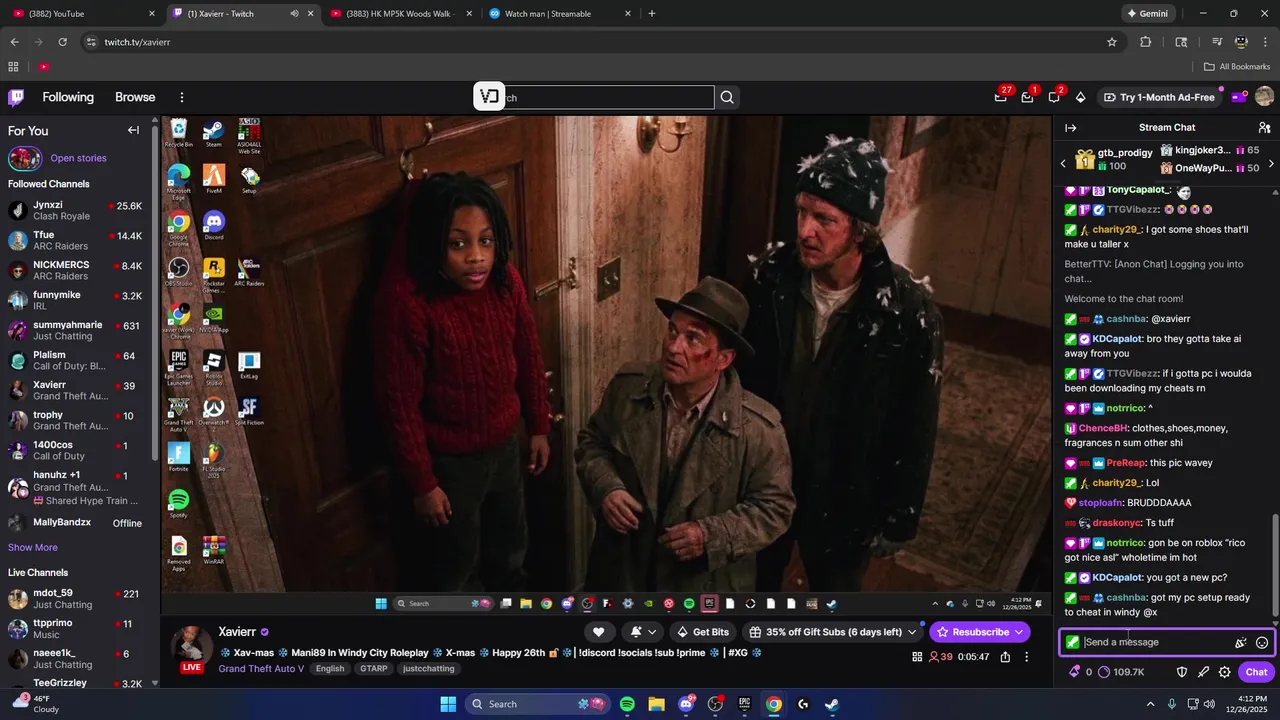Click the sword mod tools icon
1280x720 pixels.
click(1203, 672)
